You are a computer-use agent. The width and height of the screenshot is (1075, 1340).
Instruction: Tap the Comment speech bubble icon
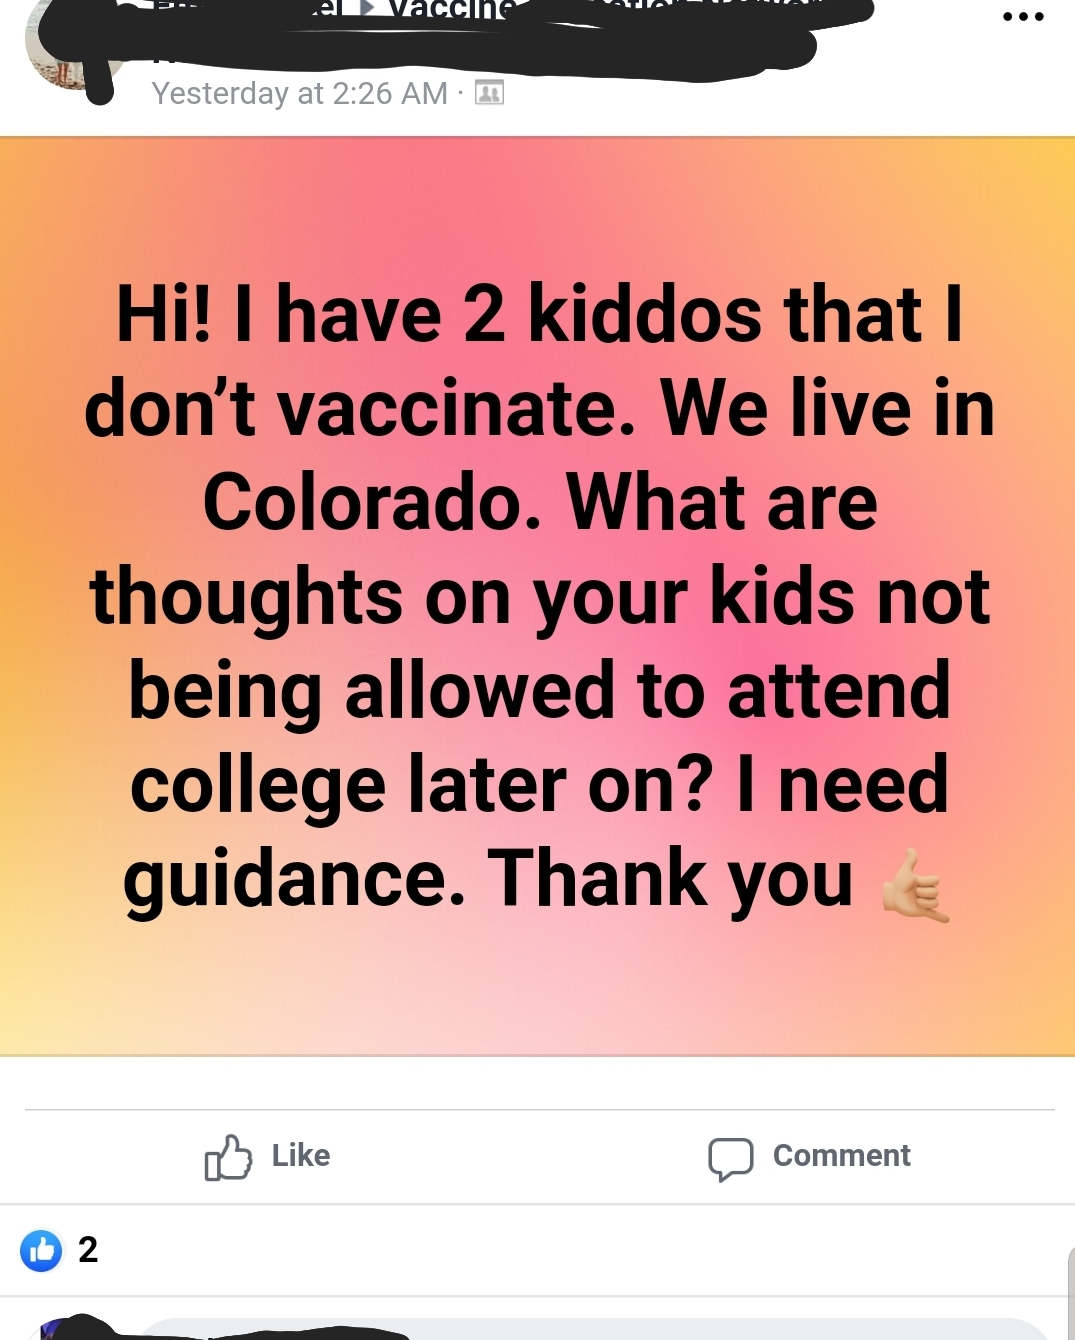pos(730,1158)
